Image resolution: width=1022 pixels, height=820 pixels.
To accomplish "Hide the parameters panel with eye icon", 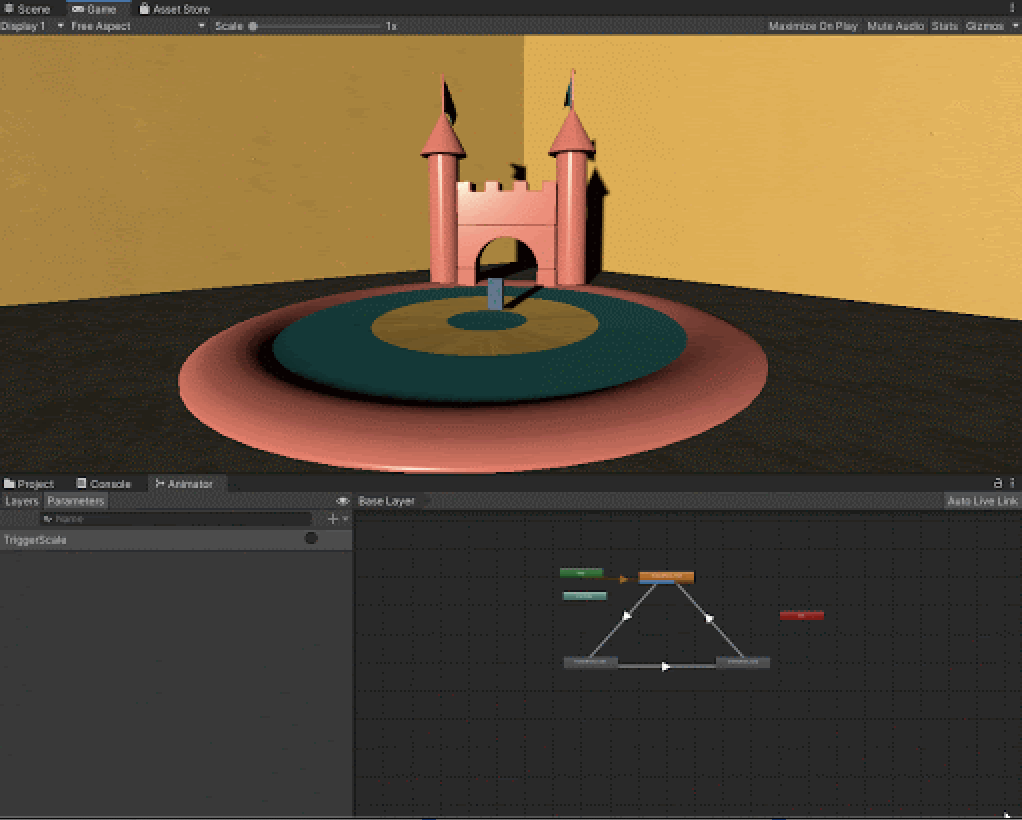I will click(343, 501).
